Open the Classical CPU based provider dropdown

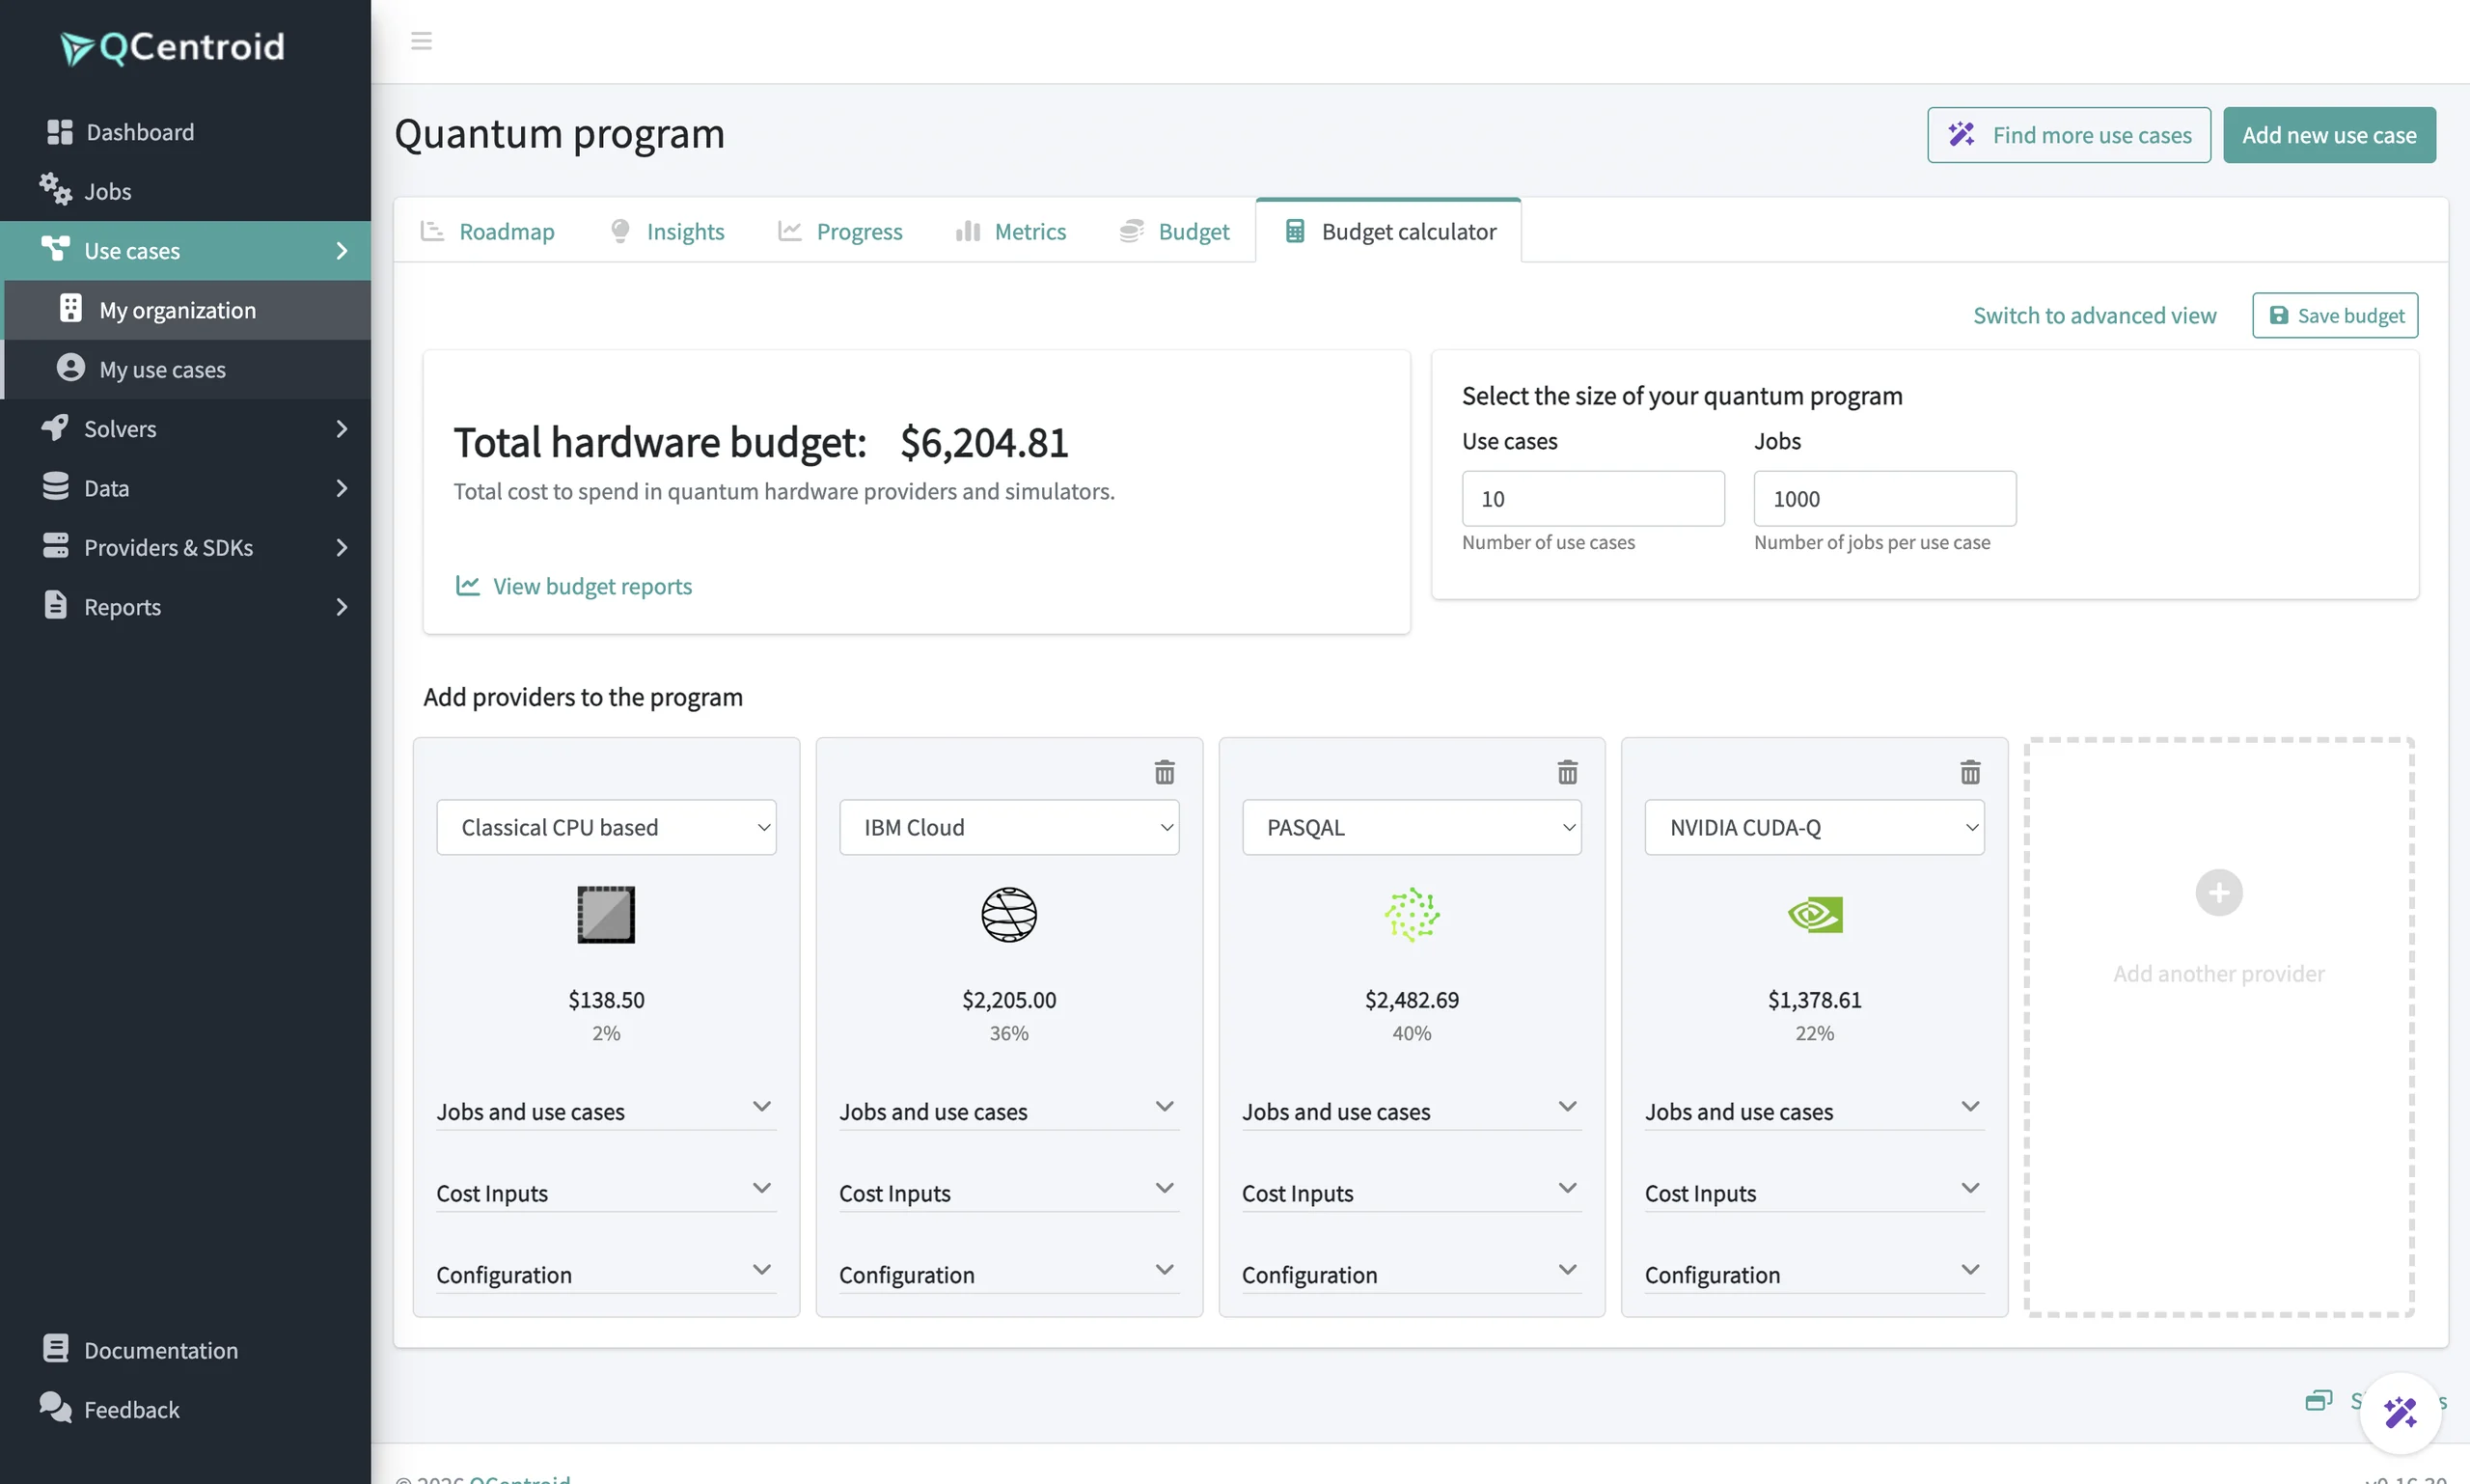[606, 827]
